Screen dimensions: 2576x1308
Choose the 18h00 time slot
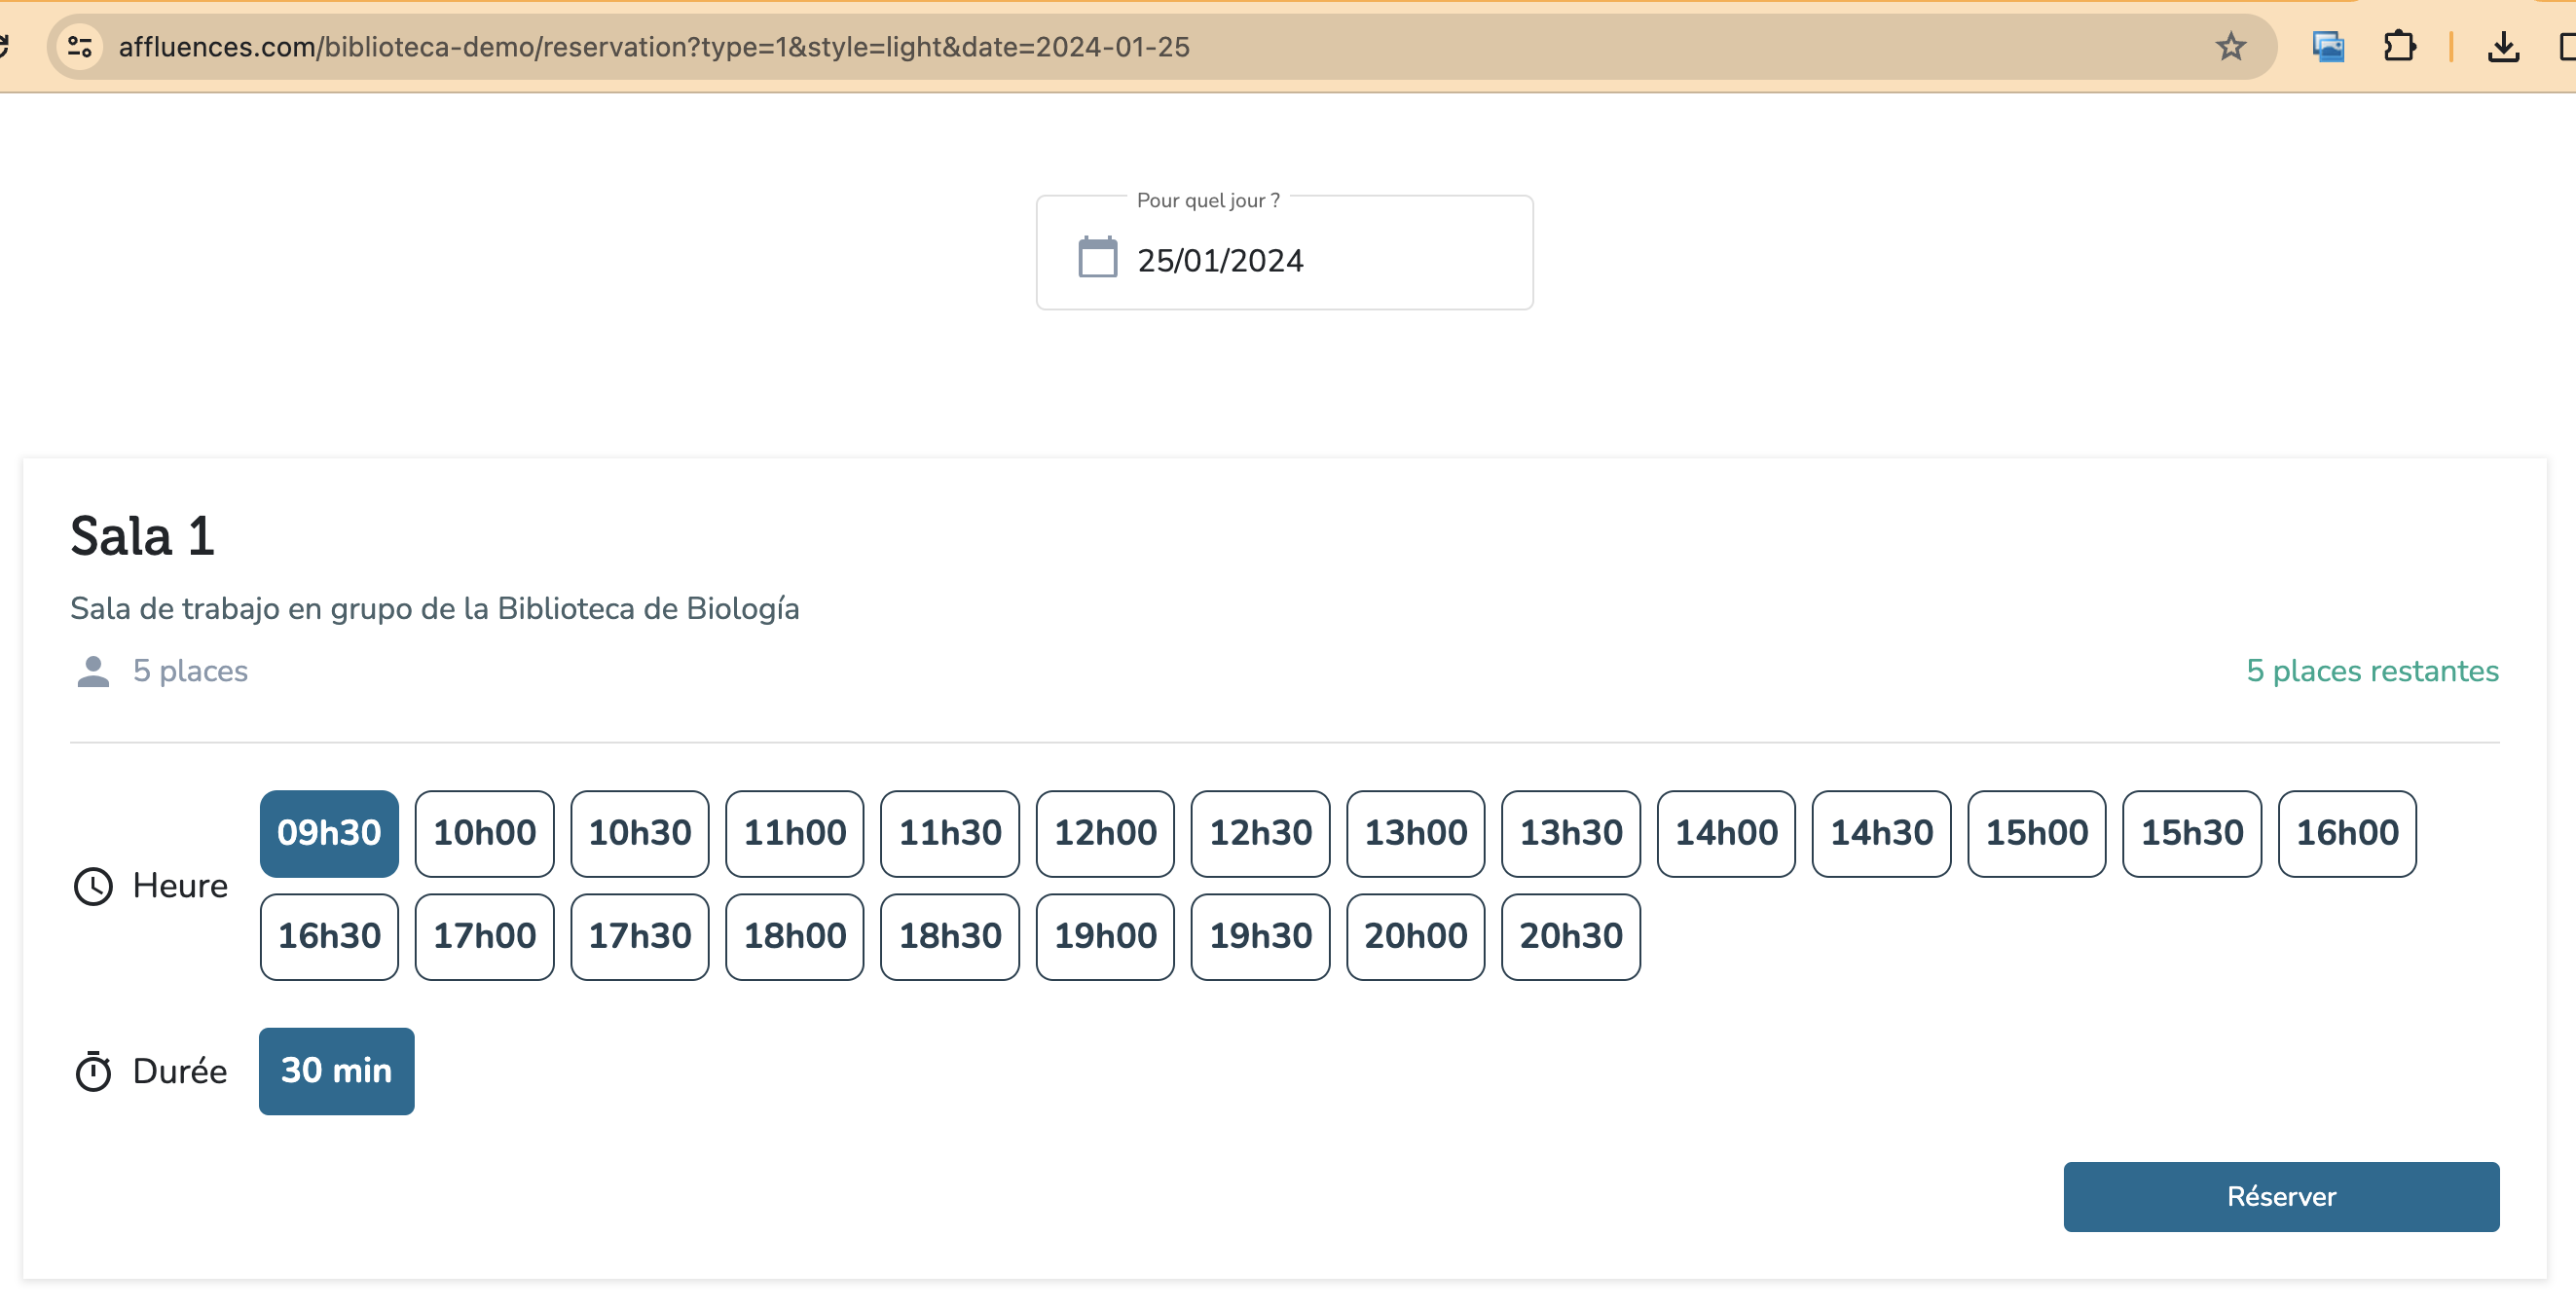click(x=795, y=937)
